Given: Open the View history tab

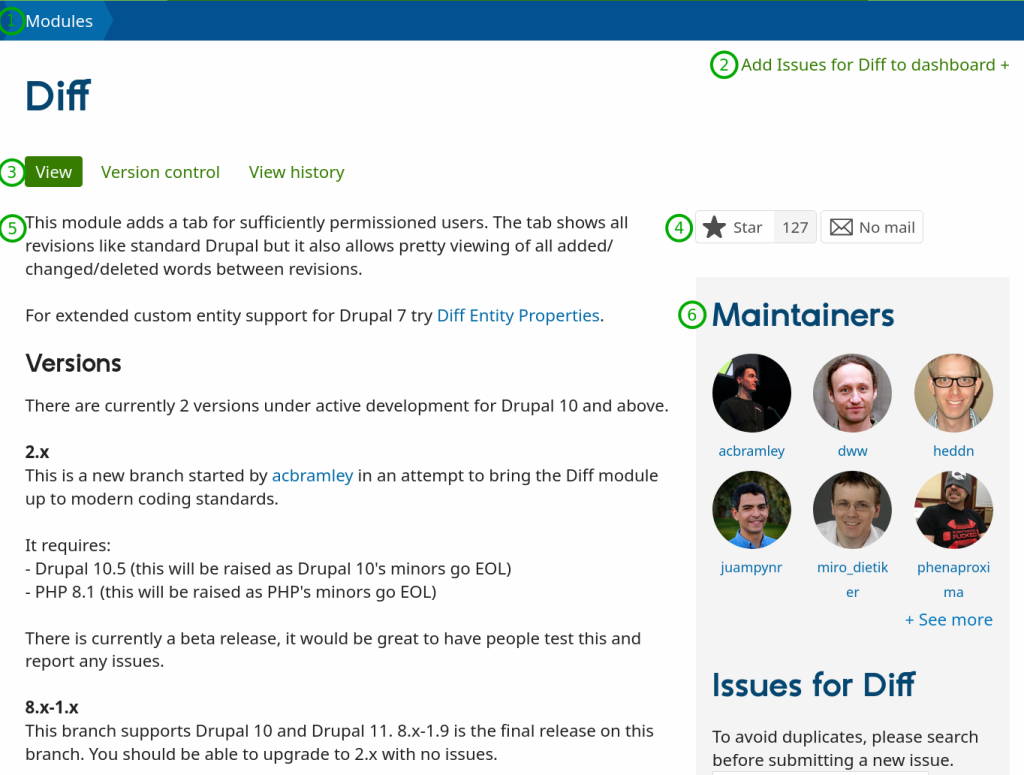Looking at the screenshot, I should (296, 172).
